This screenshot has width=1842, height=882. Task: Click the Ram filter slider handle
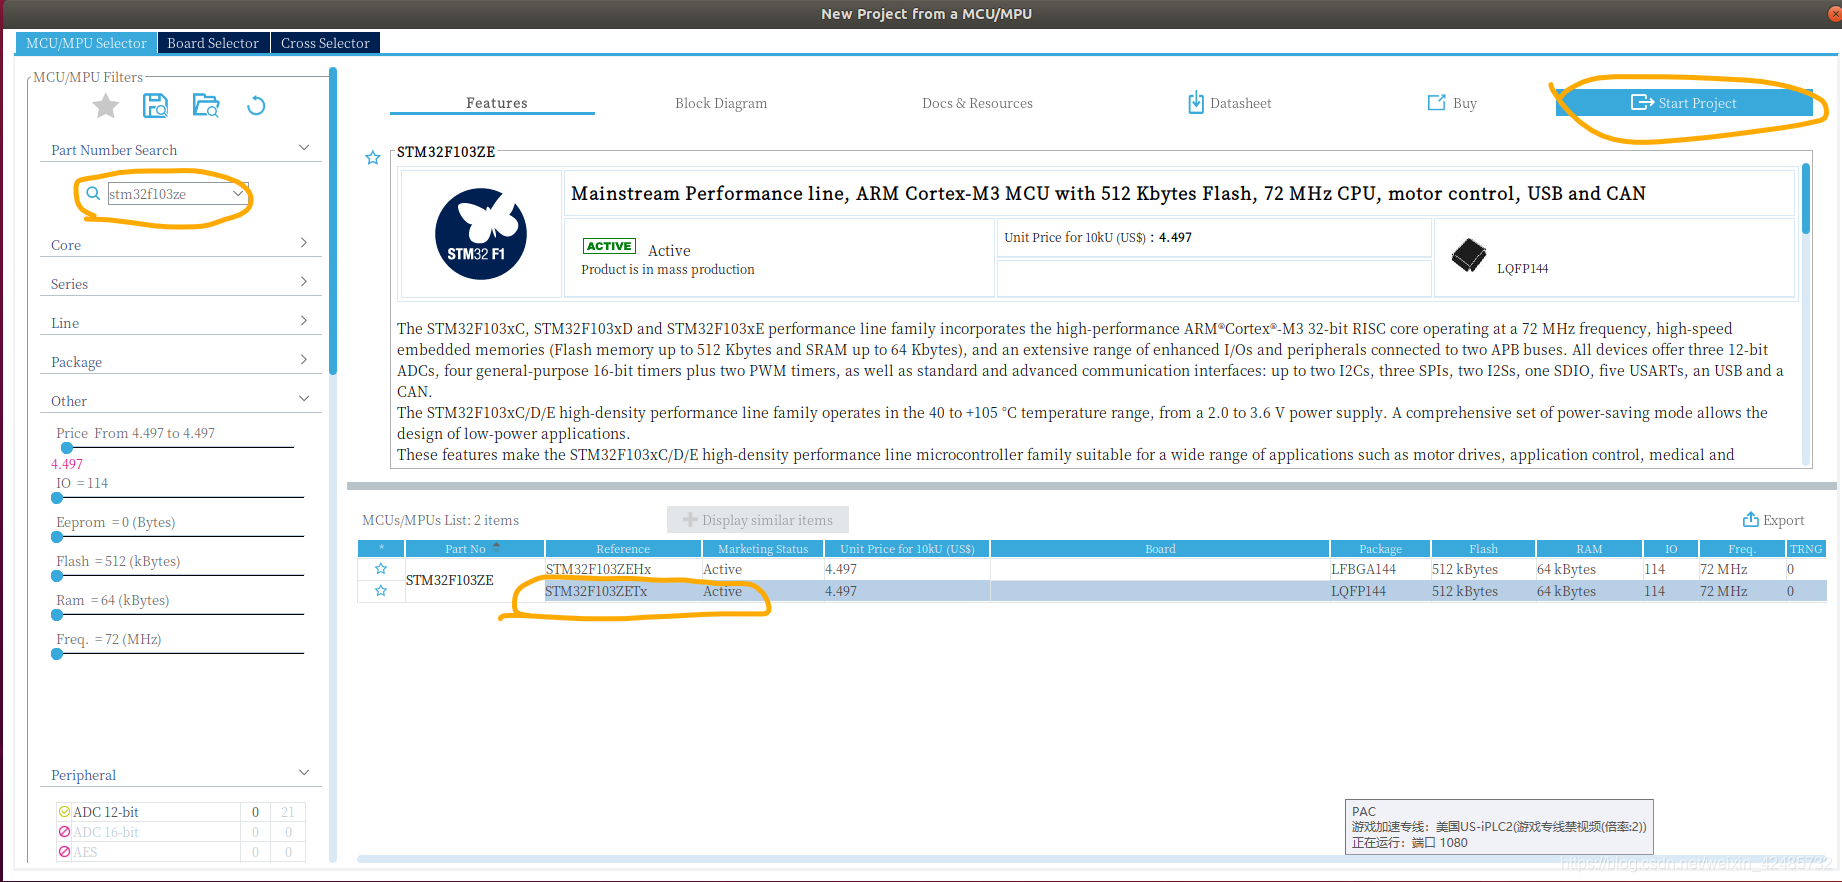[x=57, y=615]
